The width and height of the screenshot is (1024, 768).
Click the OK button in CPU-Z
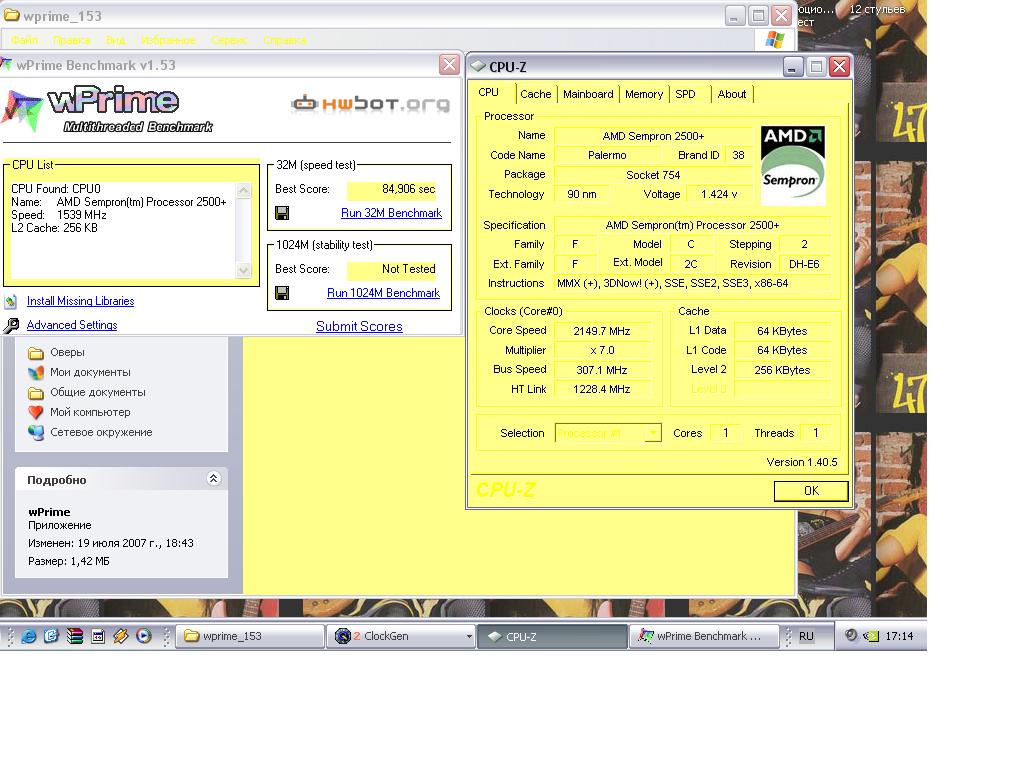[811, 491]
